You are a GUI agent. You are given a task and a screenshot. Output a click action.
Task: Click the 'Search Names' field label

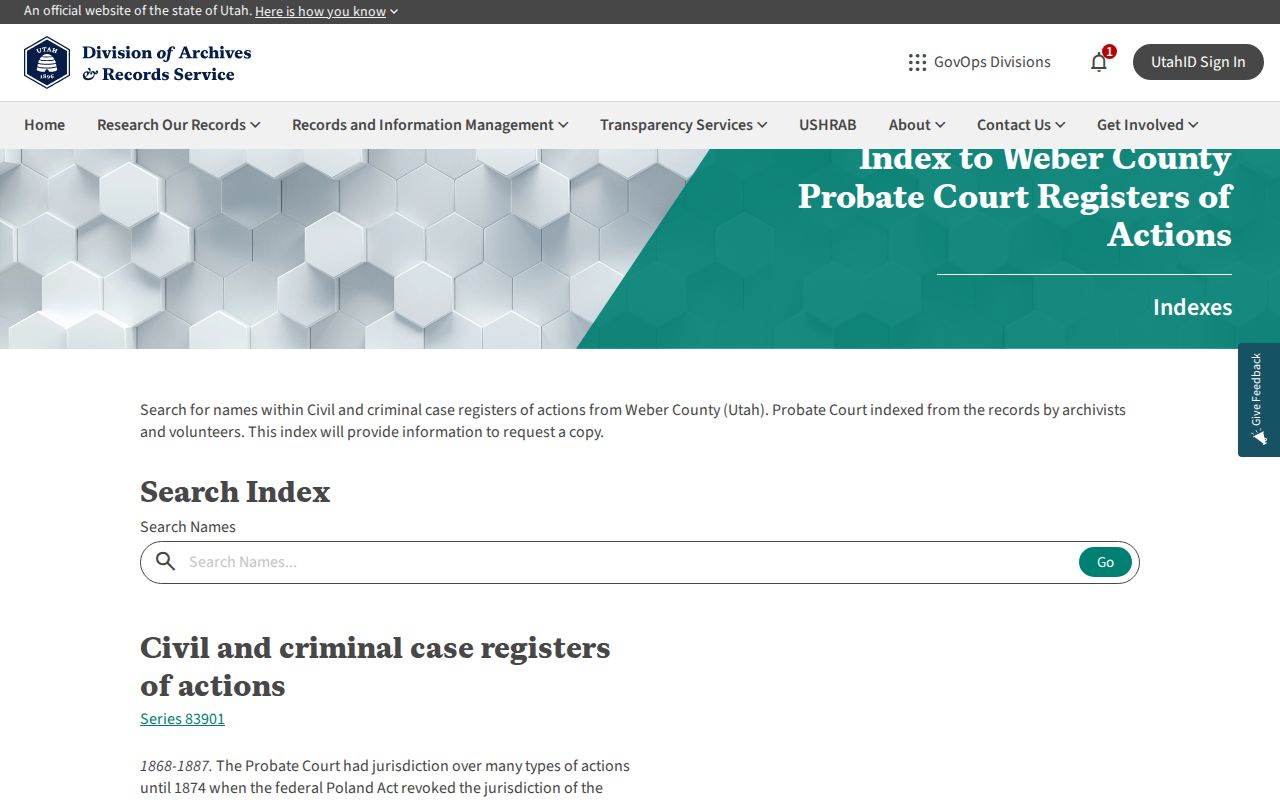point(188,527)
